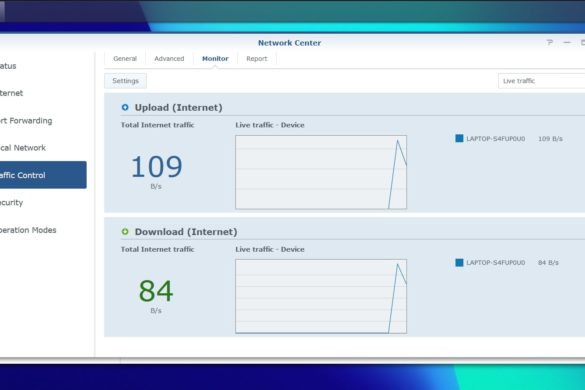Open the Report tab

(257, 59)
